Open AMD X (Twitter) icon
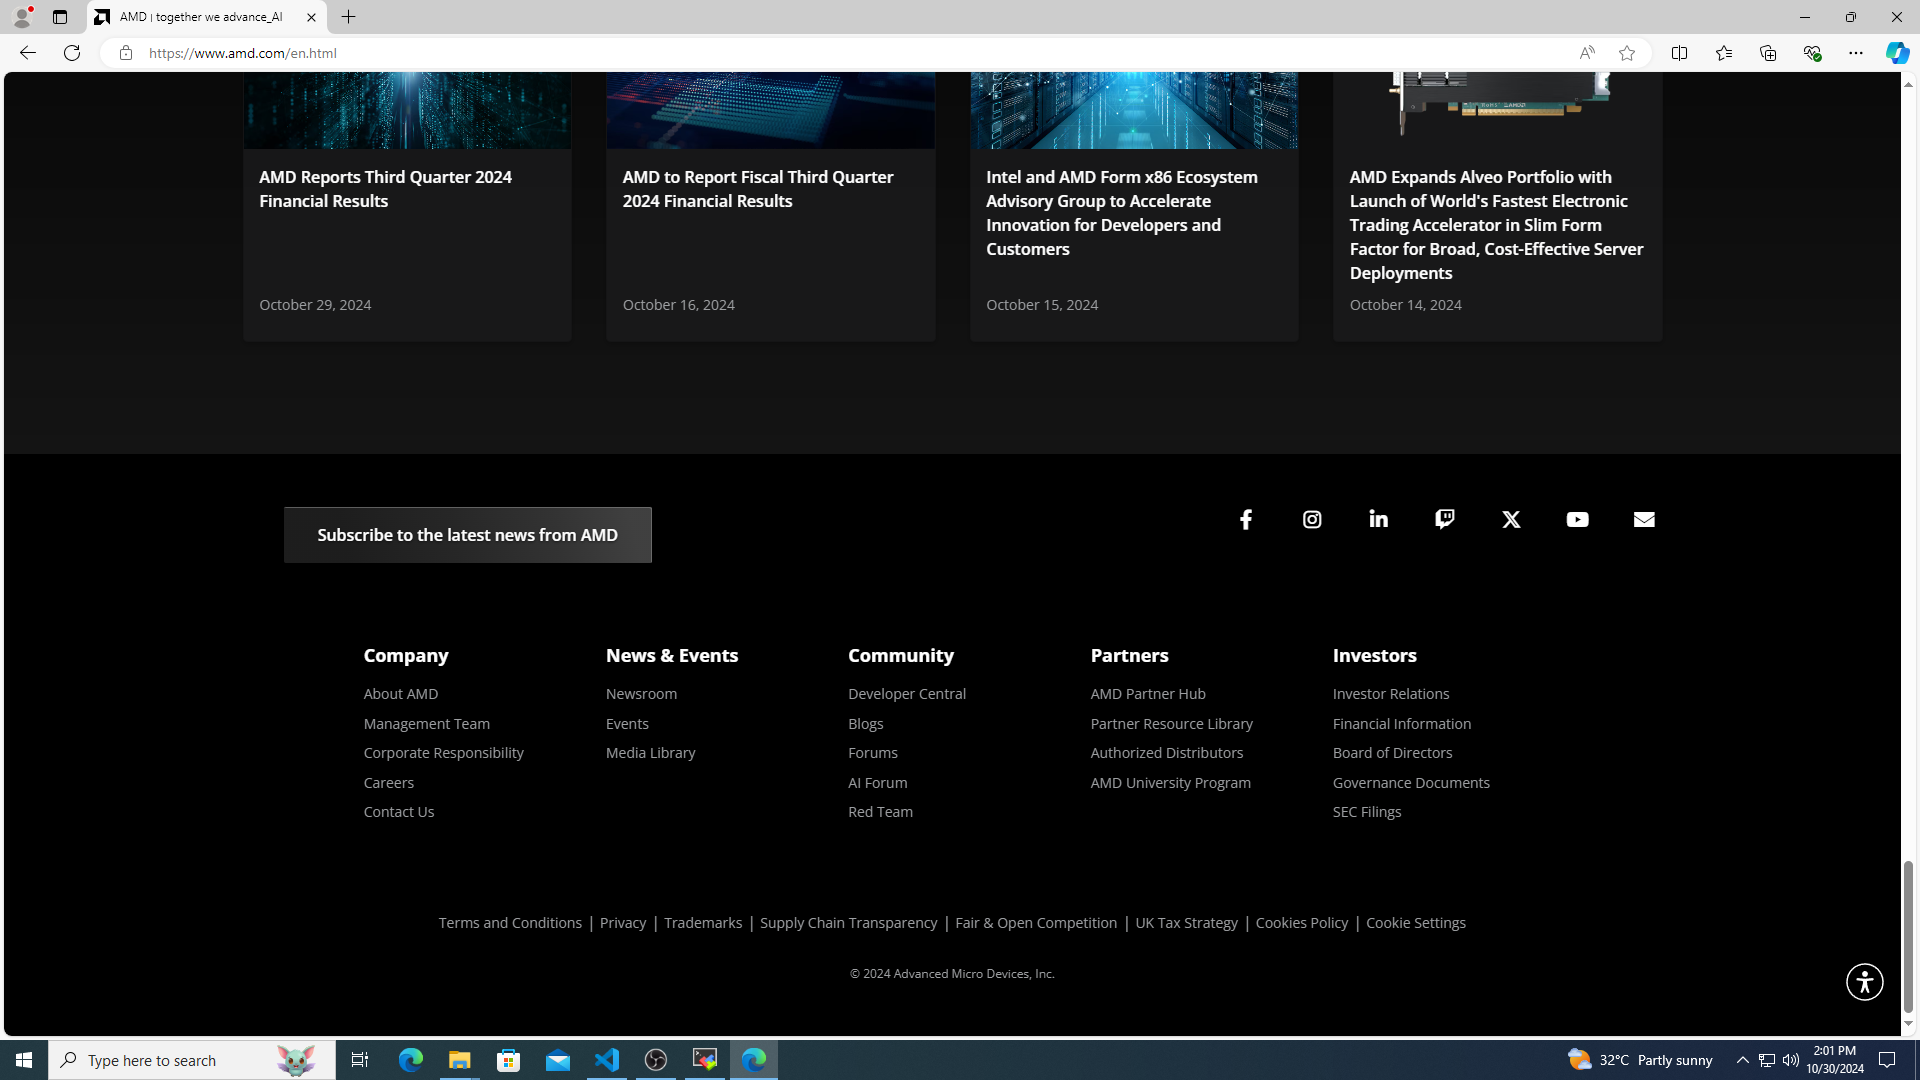 click(x=1511, y=519)
